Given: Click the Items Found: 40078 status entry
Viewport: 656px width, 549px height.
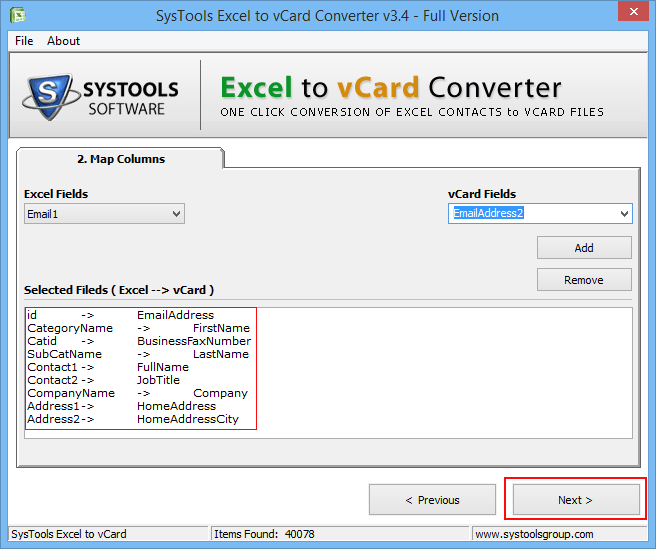Looking at the screenshot, I should [264, 534].
